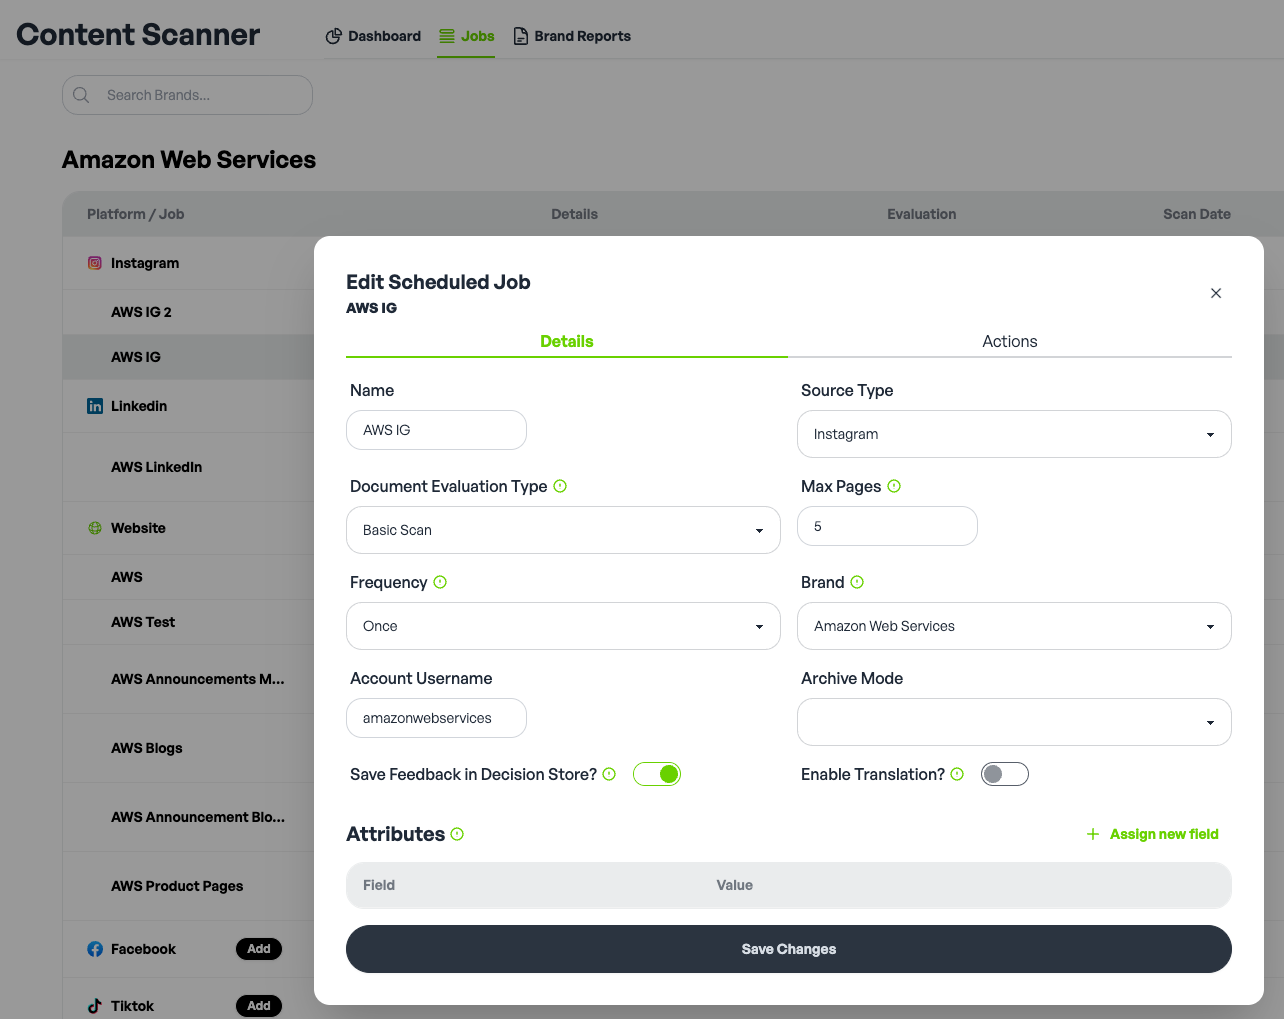Open the empty Archive Mode dropdown
1284x1019 pixels.
point(1013,722)
